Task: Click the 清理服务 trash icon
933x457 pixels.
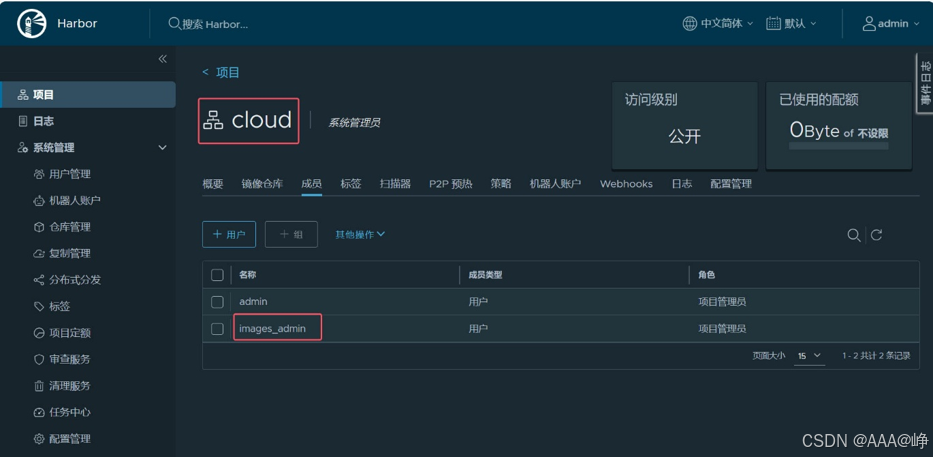Action: pos(39,386)
